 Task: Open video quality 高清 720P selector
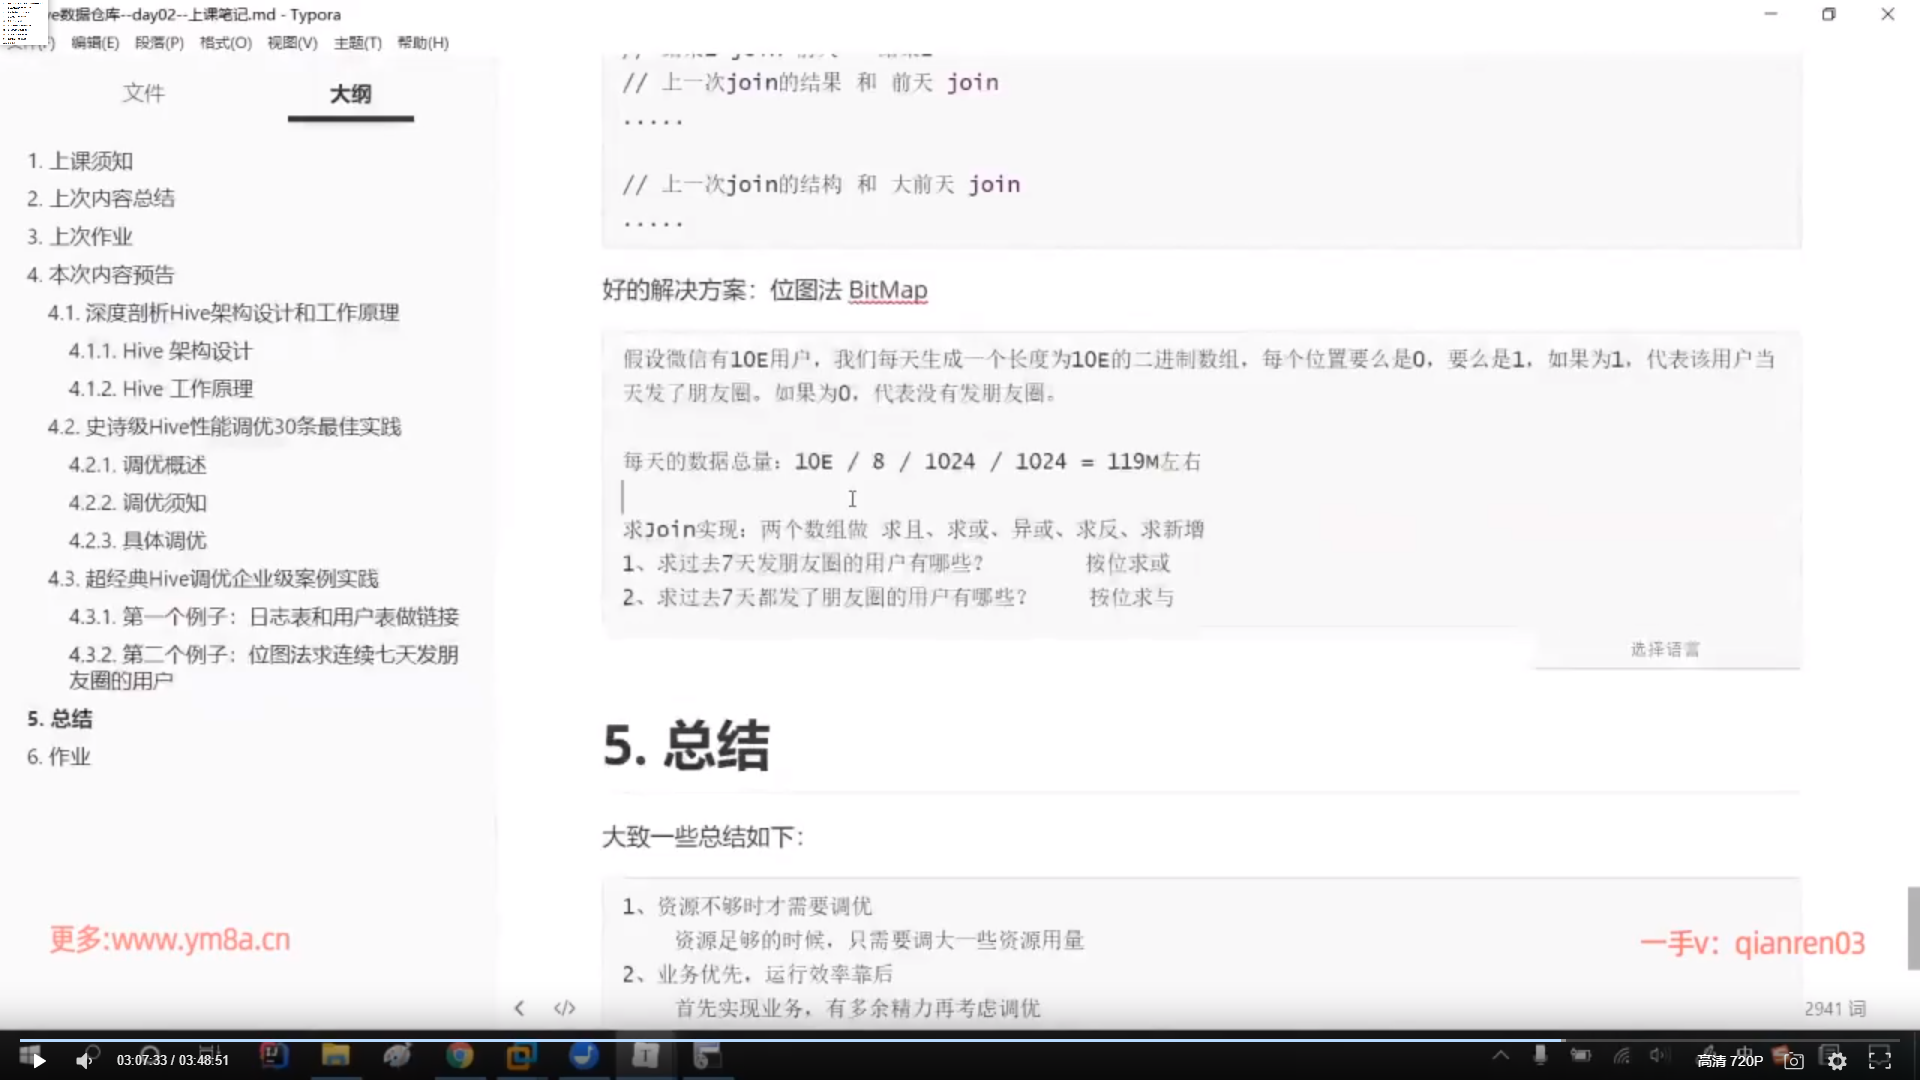point(1729,1061)
